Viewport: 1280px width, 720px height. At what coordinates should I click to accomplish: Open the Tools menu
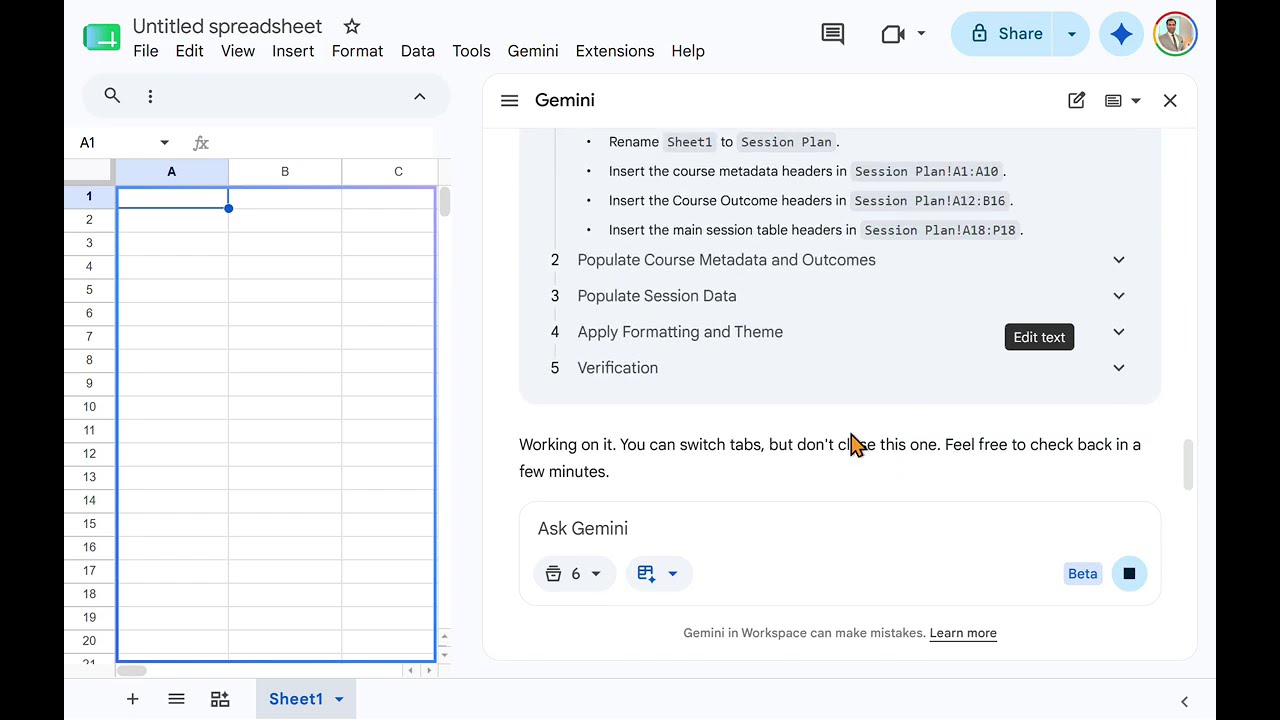coord(471,51)
